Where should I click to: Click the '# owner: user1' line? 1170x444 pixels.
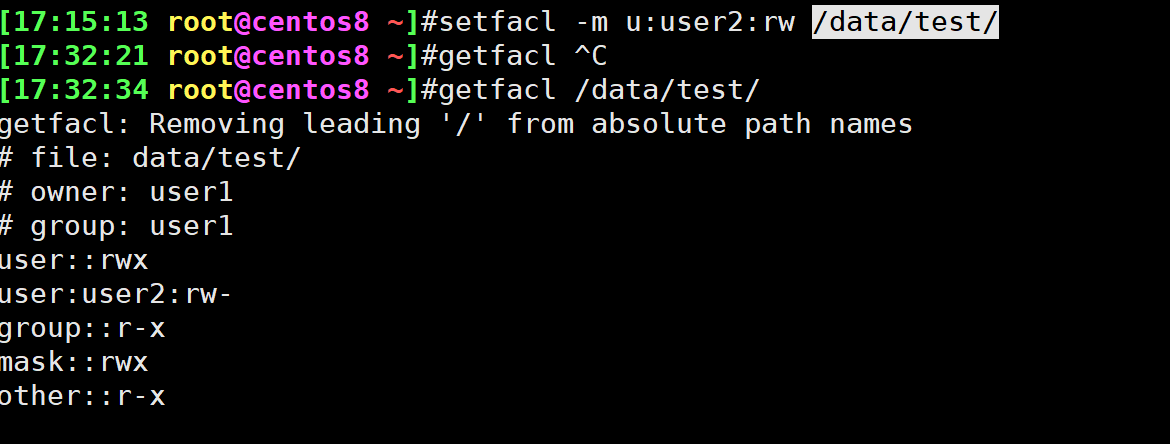[x=116, y=192]
